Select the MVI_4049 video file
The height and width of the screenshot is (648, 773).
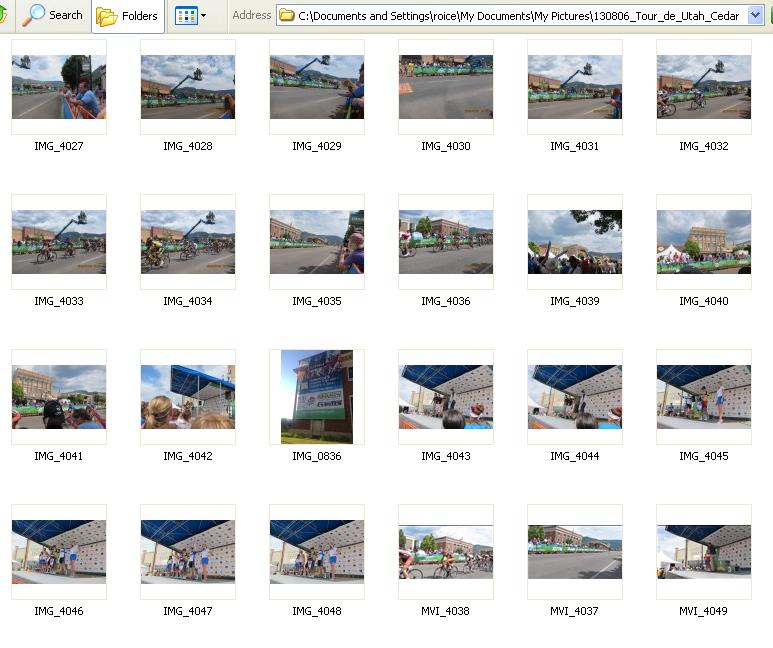704,552
